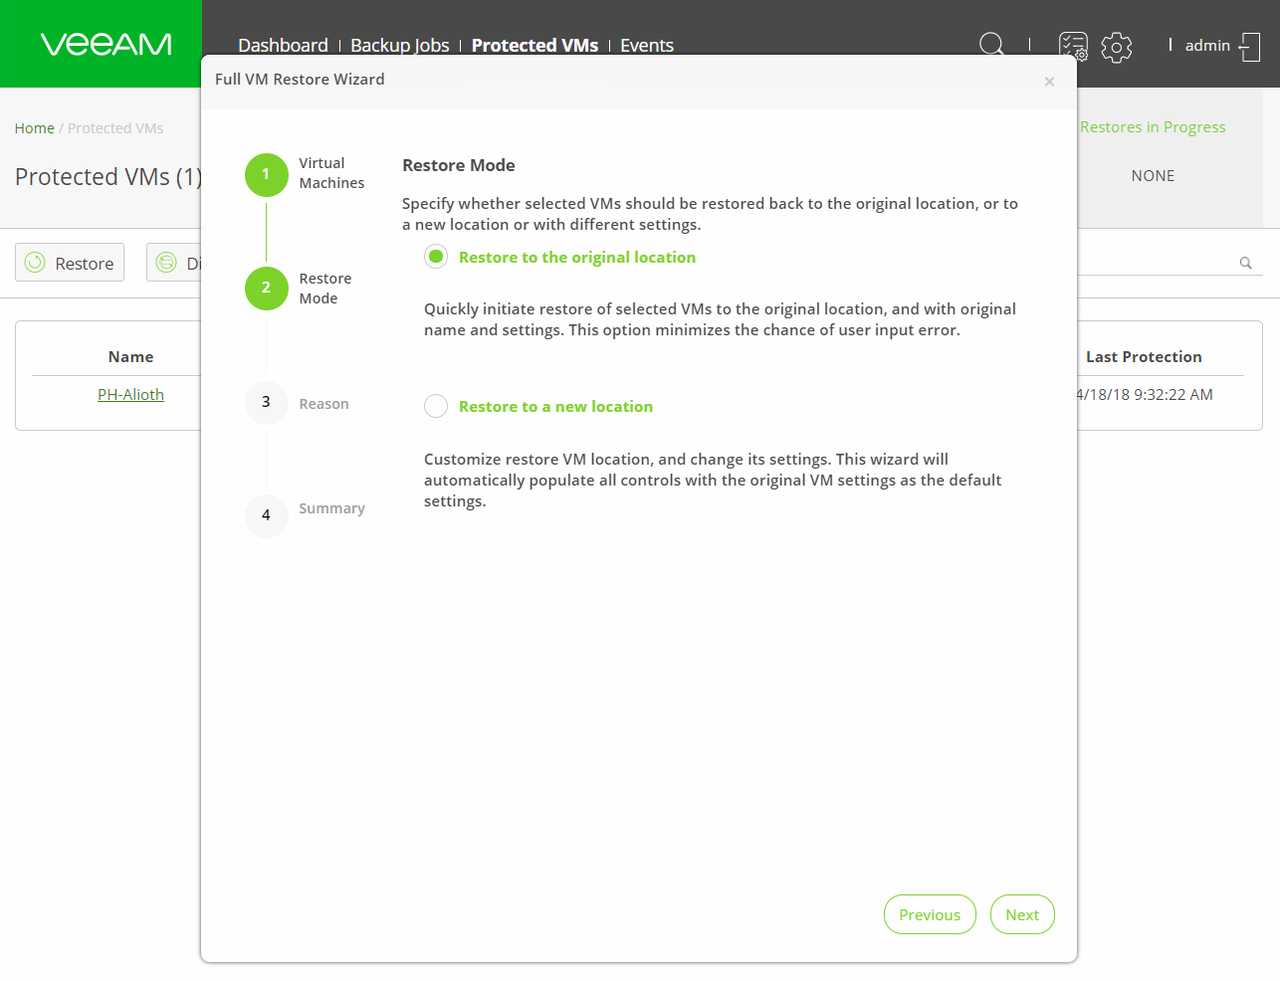
Task: Open the search magnifier in header
Action: pos(991,45)
